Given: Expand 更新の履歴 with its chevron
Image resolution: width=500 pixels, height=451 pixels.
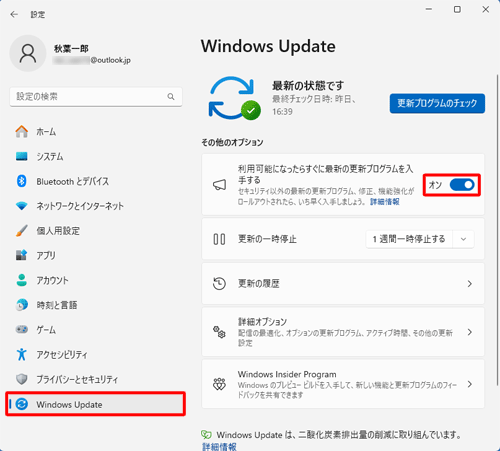Looking at the screenshot, I should tap(469, 284).
